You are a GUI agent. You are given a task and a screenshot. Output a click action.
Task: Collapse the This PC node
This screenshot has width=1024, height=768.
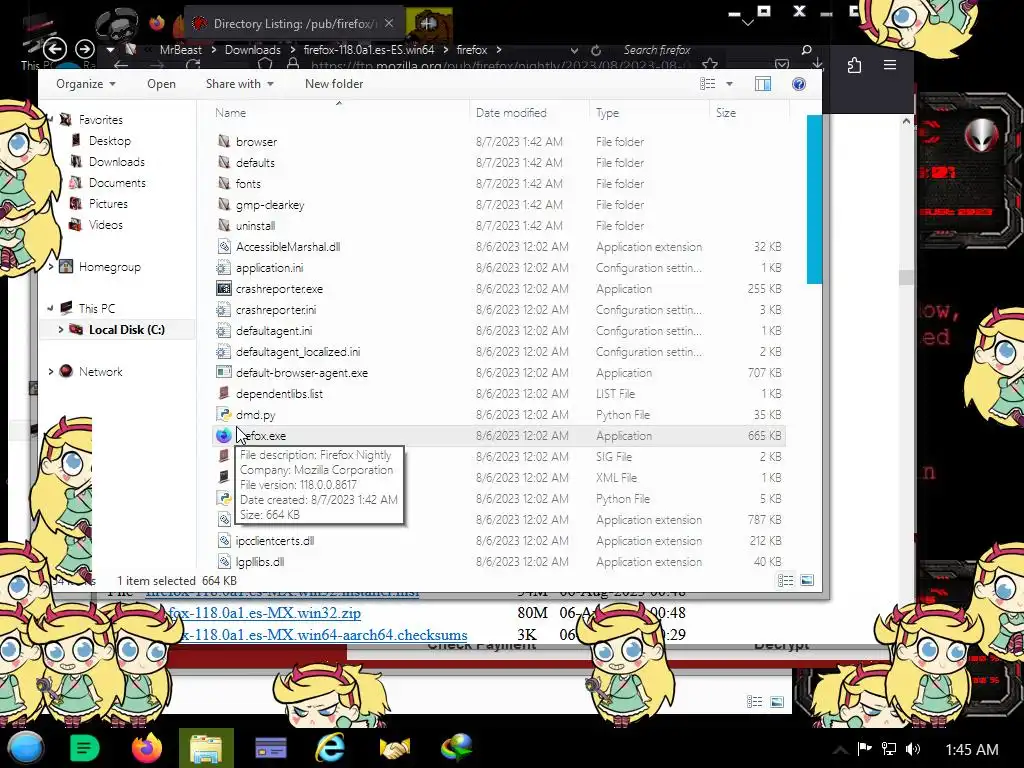click(50, 308)
